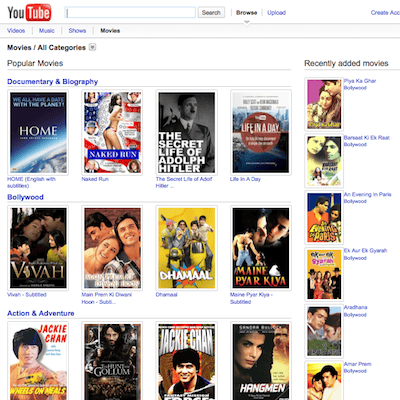The height and width of the screenshot is (400, 400).
Task: Click the 'Dhamaal' title link
Action: coord(166,295)
